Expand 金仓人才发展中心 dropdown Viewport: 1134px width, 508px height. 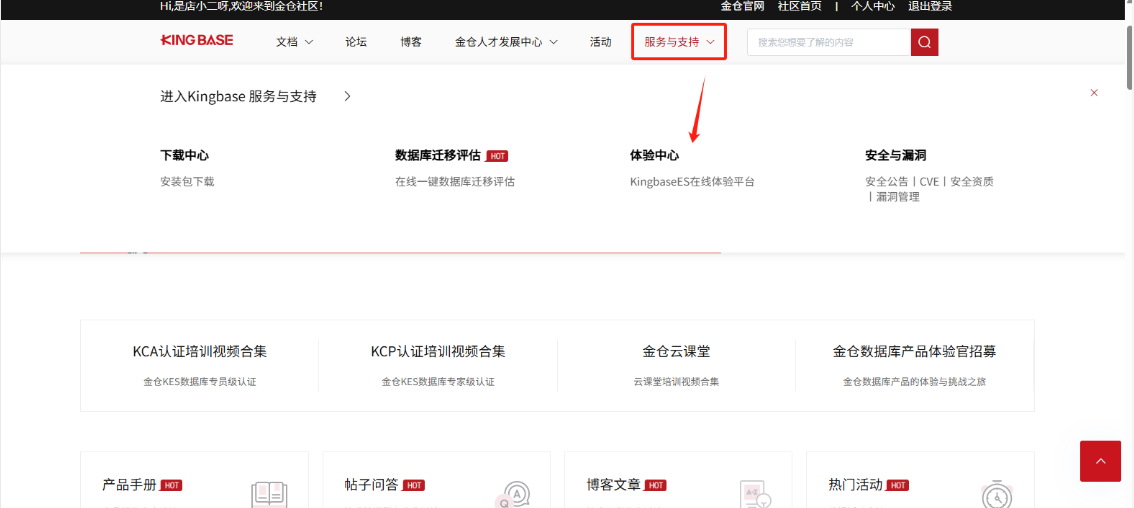(x=506, y=42)
